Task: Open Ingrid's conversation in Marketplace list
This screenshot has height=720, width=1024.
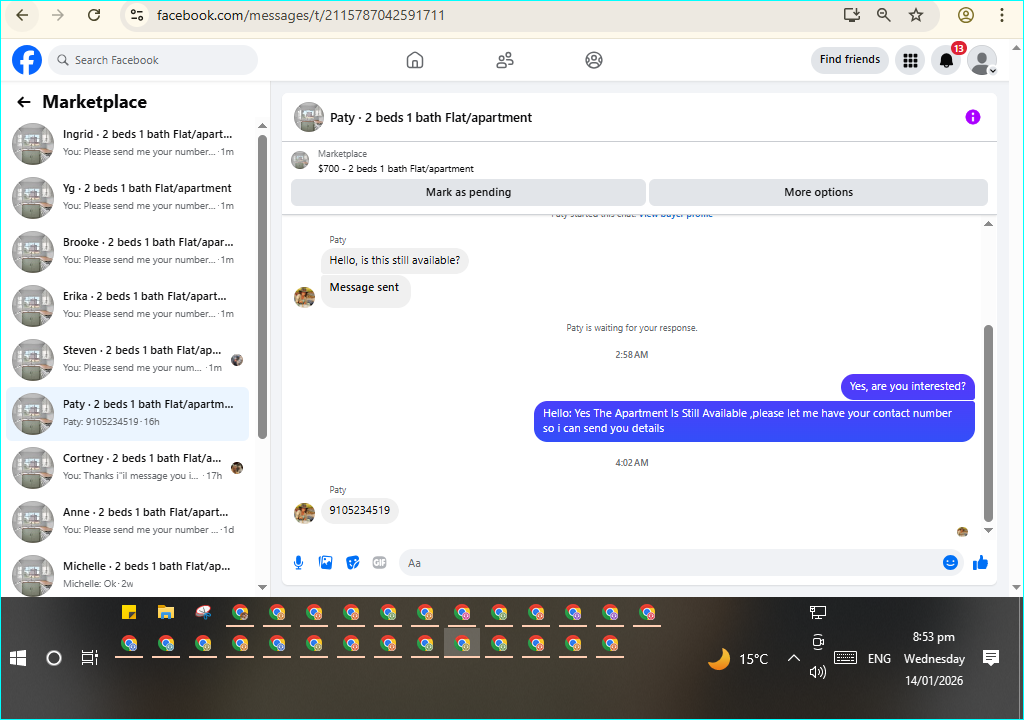Action: click(128, 143)
